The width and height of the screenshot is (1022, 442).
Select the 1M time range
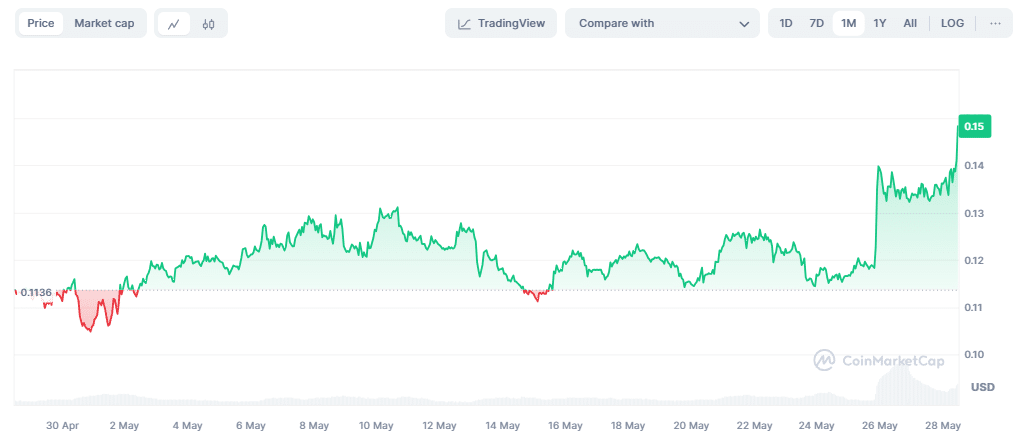(x=848, y=23)
